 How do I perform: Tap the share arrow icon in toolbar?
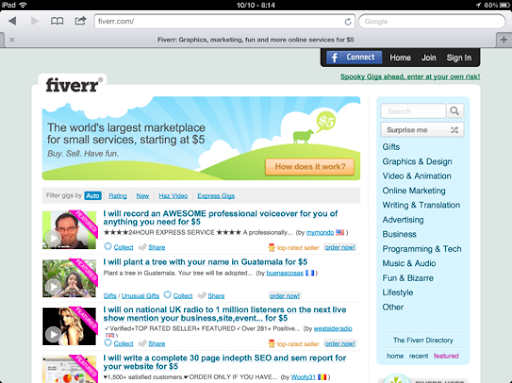click(x=80, y=21)
